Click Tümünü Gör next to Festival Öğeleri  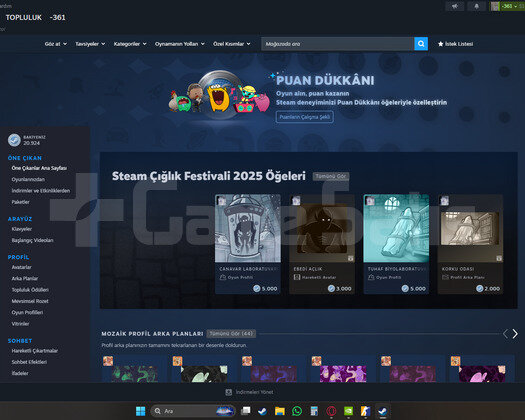click(x=331, y=176)
